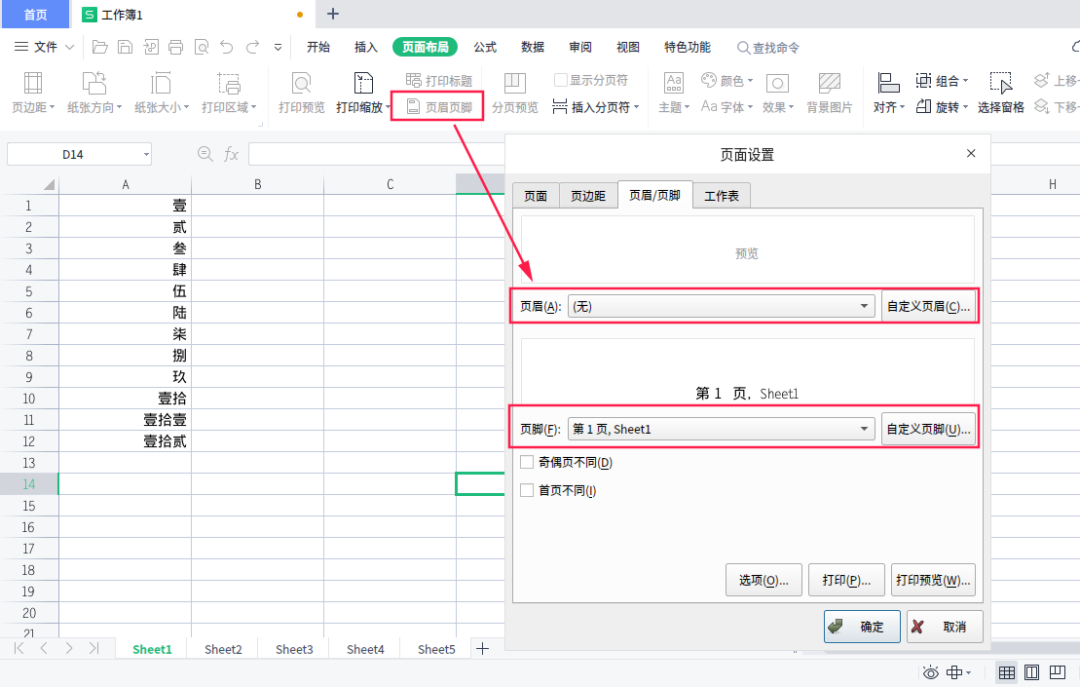Open the 纸张方向 orientation tool
The image size is (1080, 687).
(94, 92)
